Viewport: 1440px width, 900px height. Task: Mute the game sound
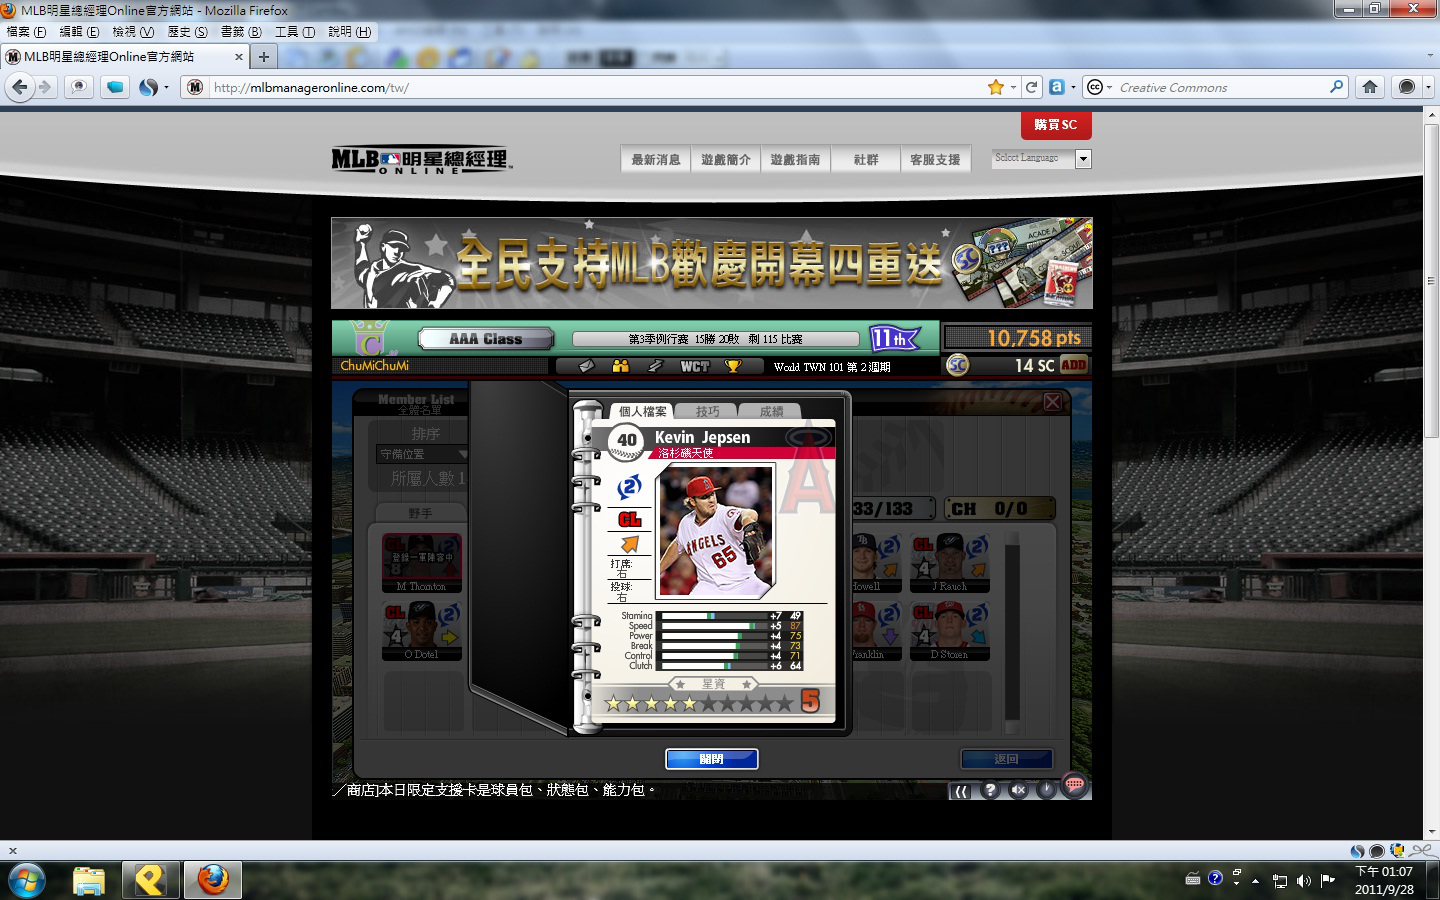click(x=1018, y=790)
